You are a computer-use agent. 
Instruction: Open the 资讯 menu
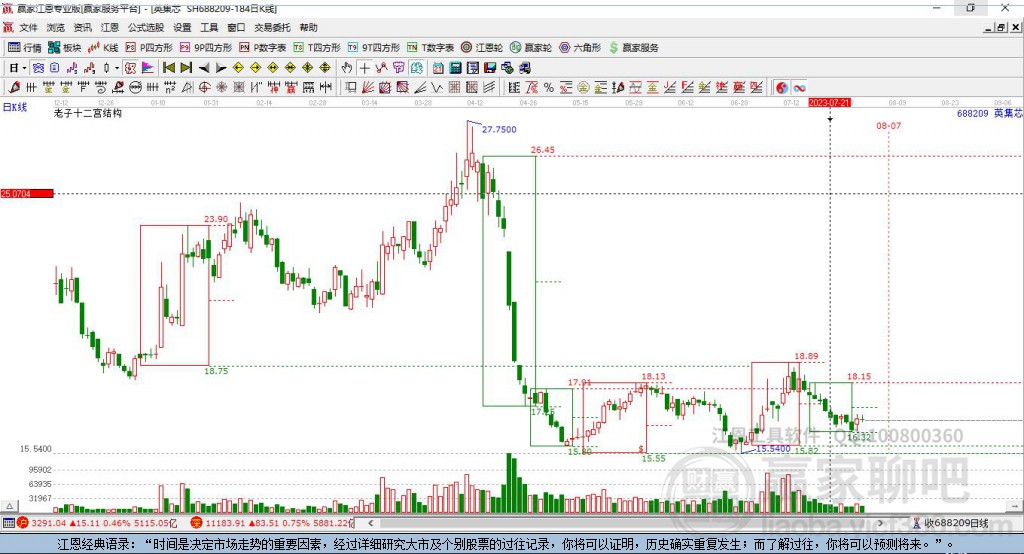pyautogui.click(x=82, y=27)
